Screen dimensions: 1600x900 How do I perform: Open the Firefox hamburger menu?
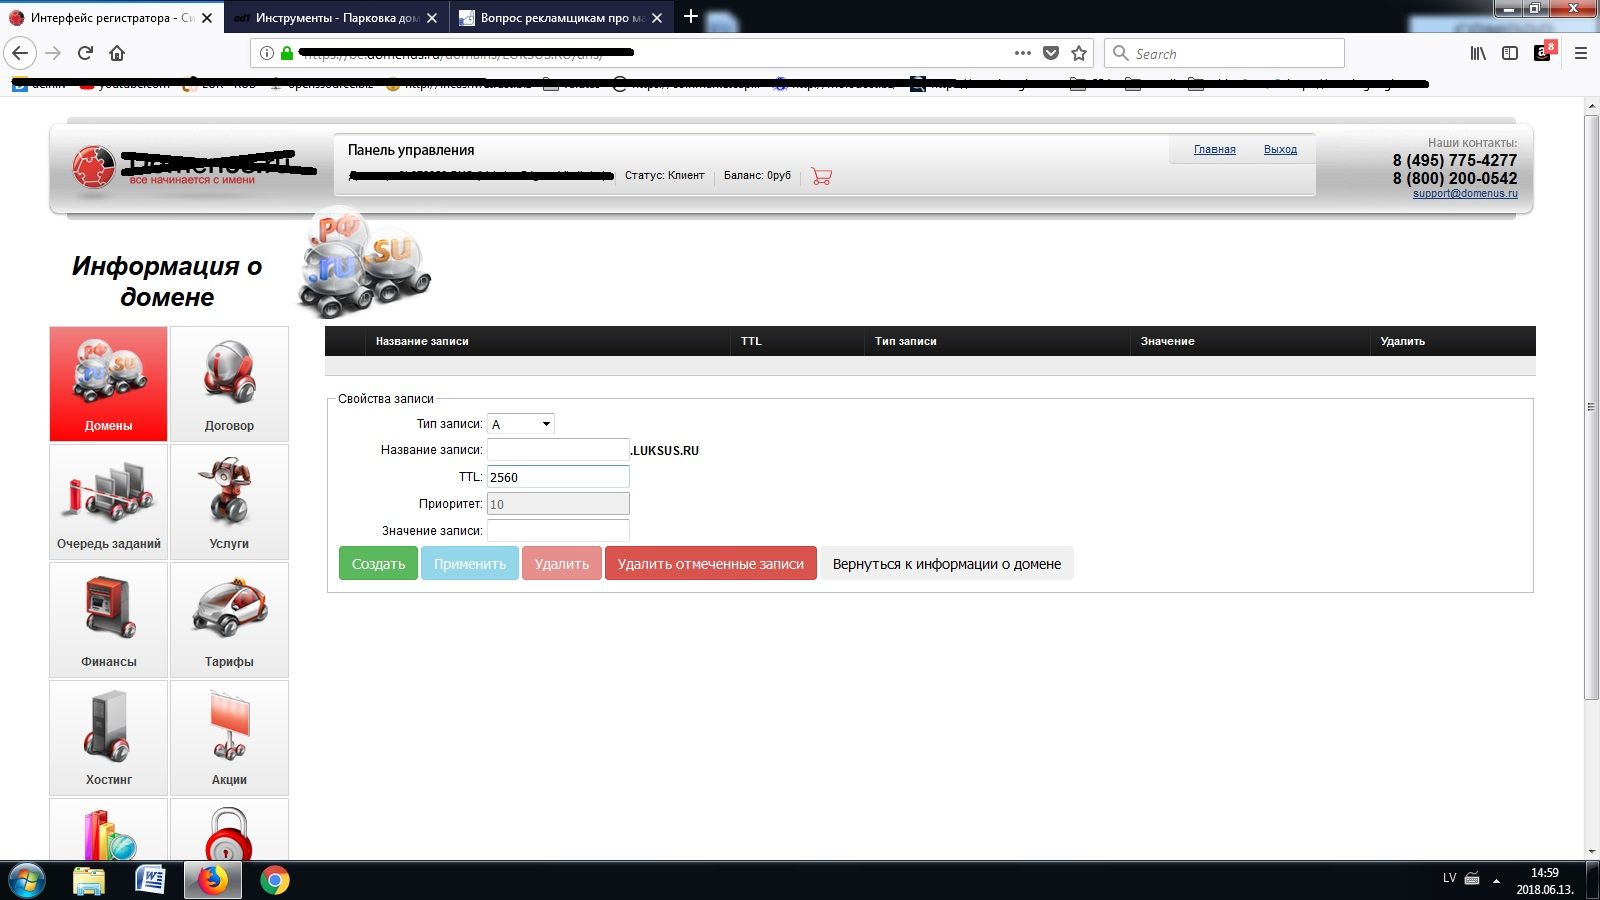pyautogui.click(x=1580, y=53)
